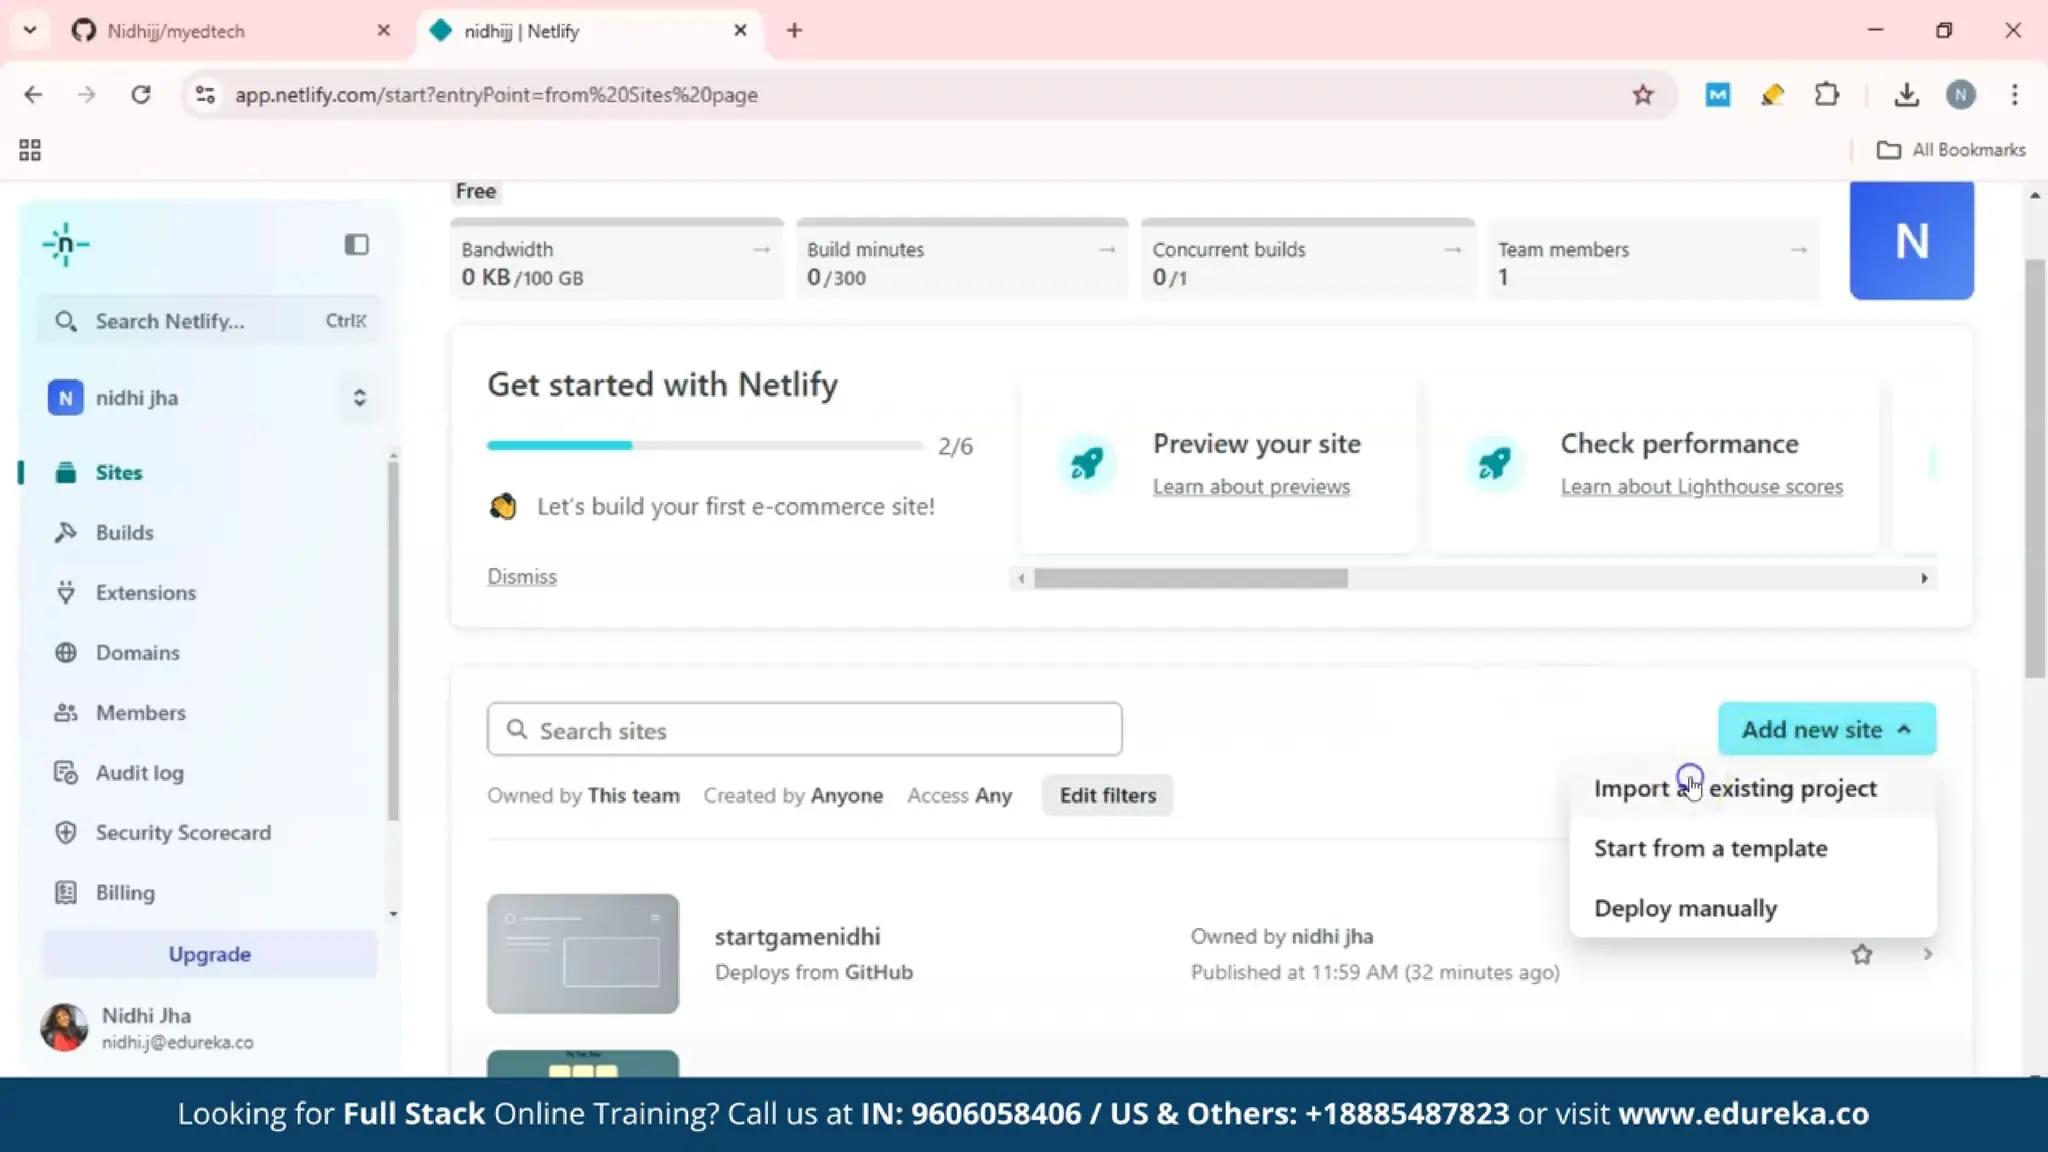Focus the Search sites field

coord(804,729)
